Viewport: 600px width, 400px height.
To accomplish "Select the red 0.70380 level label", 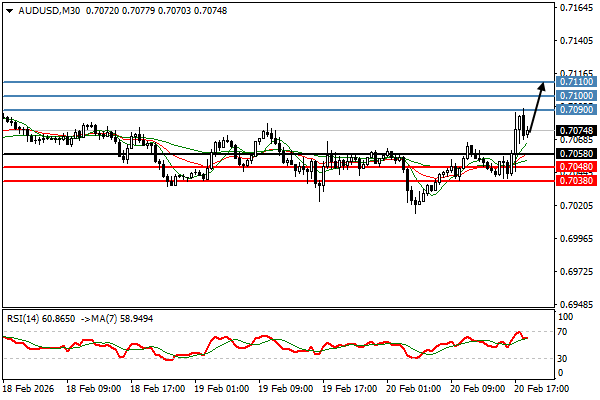I will 576,181.
